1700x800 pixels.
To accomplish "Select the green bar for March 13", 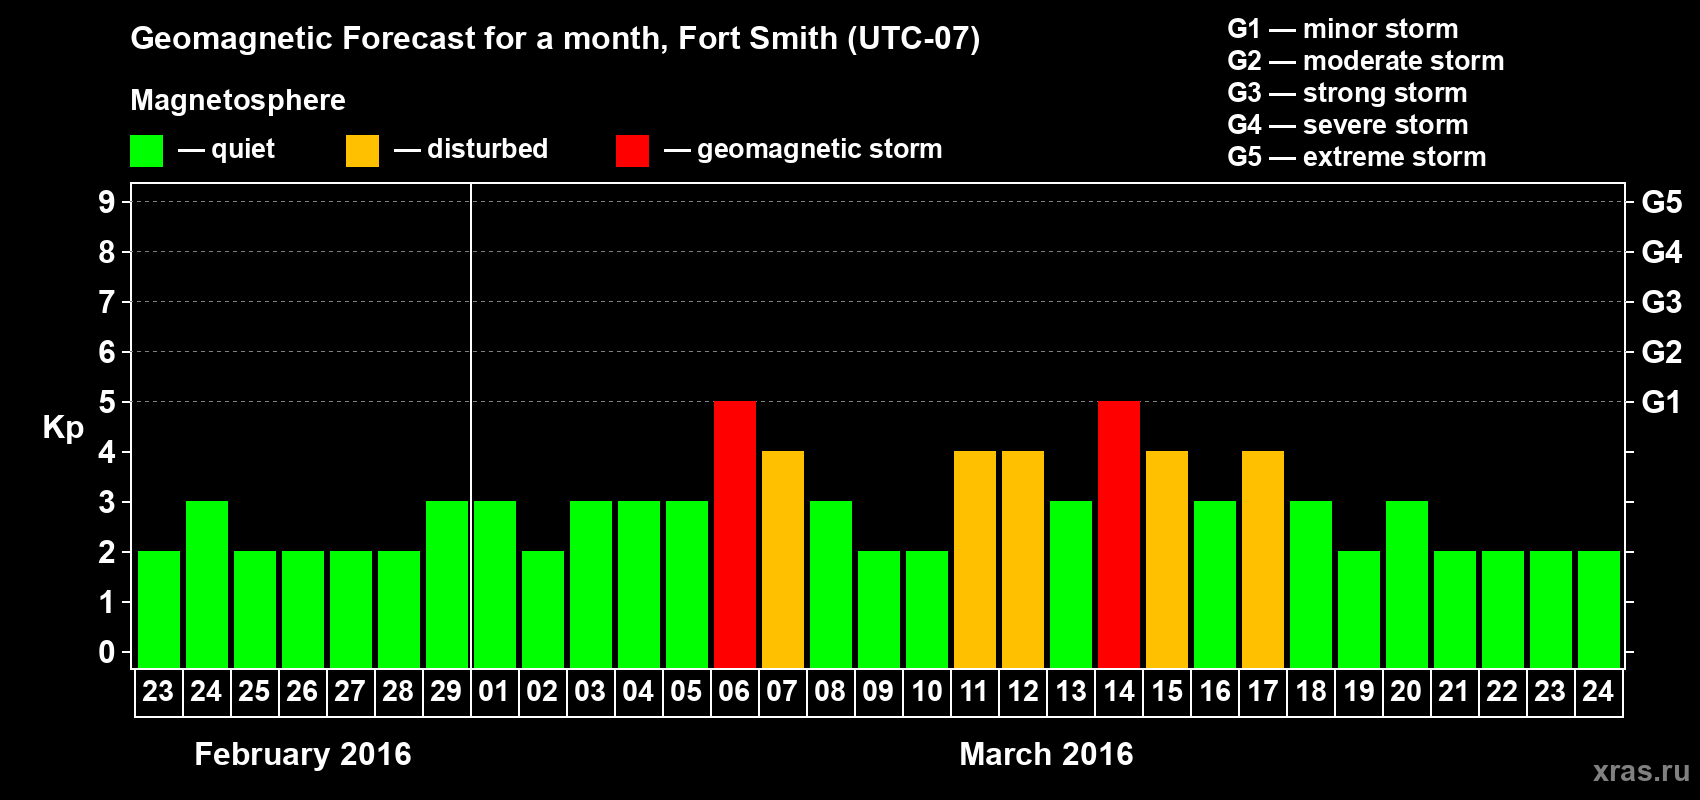I will [1071, 584].
